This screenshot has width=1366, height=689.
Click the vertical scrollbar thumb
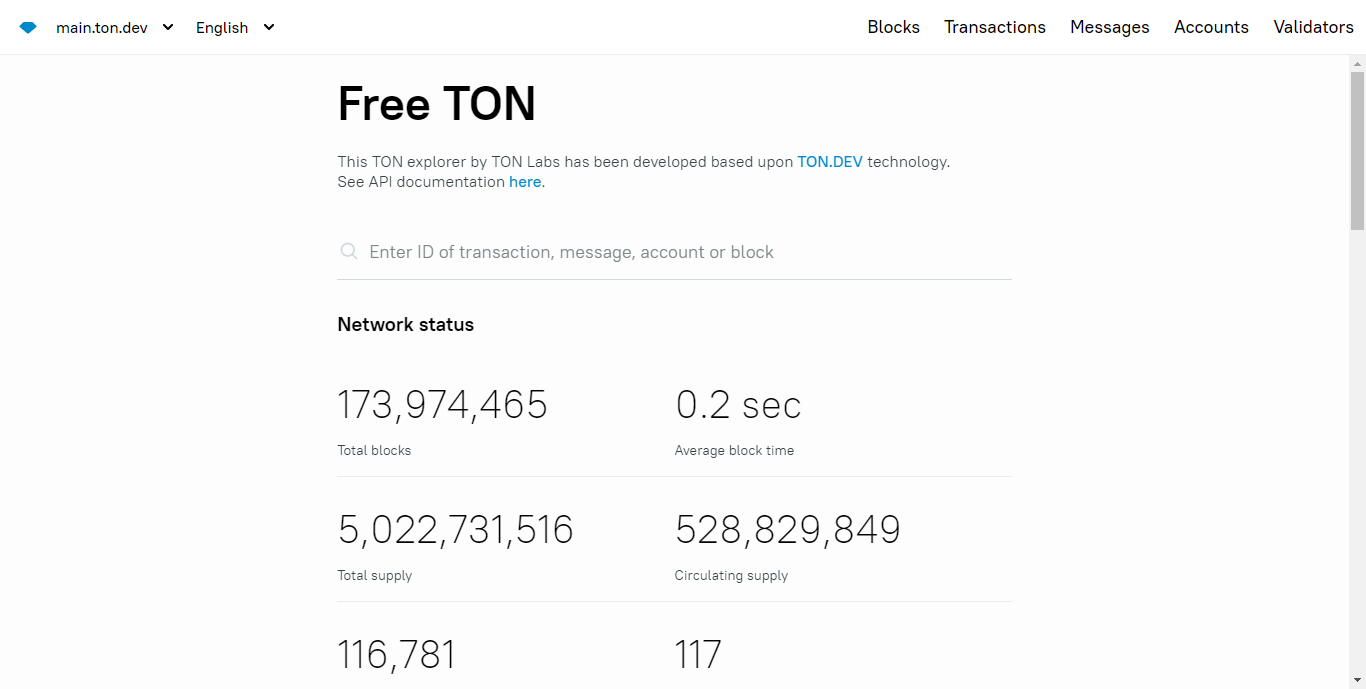coord(1357,150)
